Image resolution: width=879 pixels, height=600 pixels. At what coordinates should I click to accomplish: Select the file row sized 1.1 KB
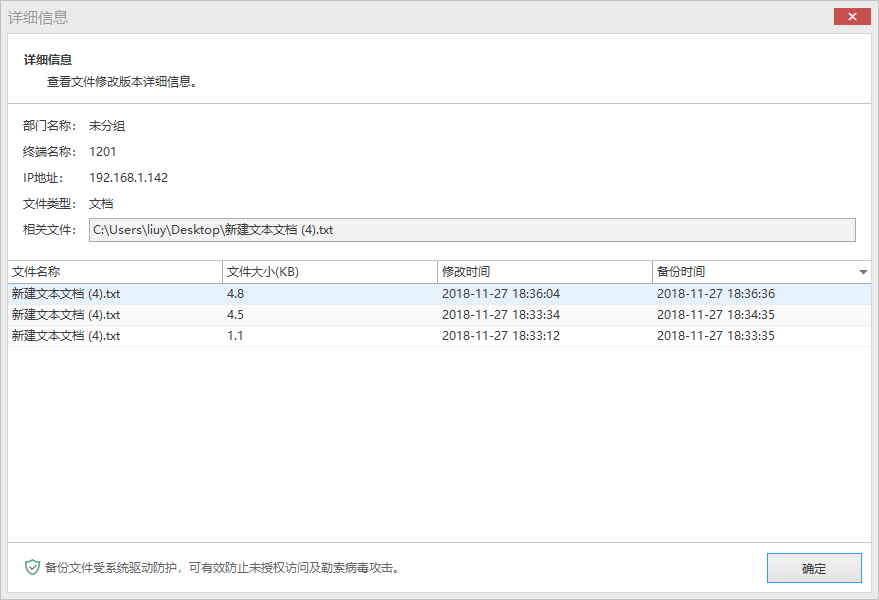[x=237, y=336]
